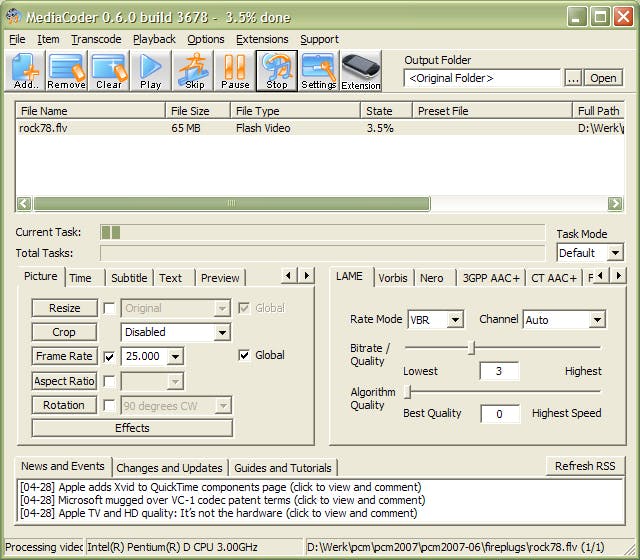Click the Remove item toolbar icon
The height and width of the screenshot is (560, 640).
[67, 71]
